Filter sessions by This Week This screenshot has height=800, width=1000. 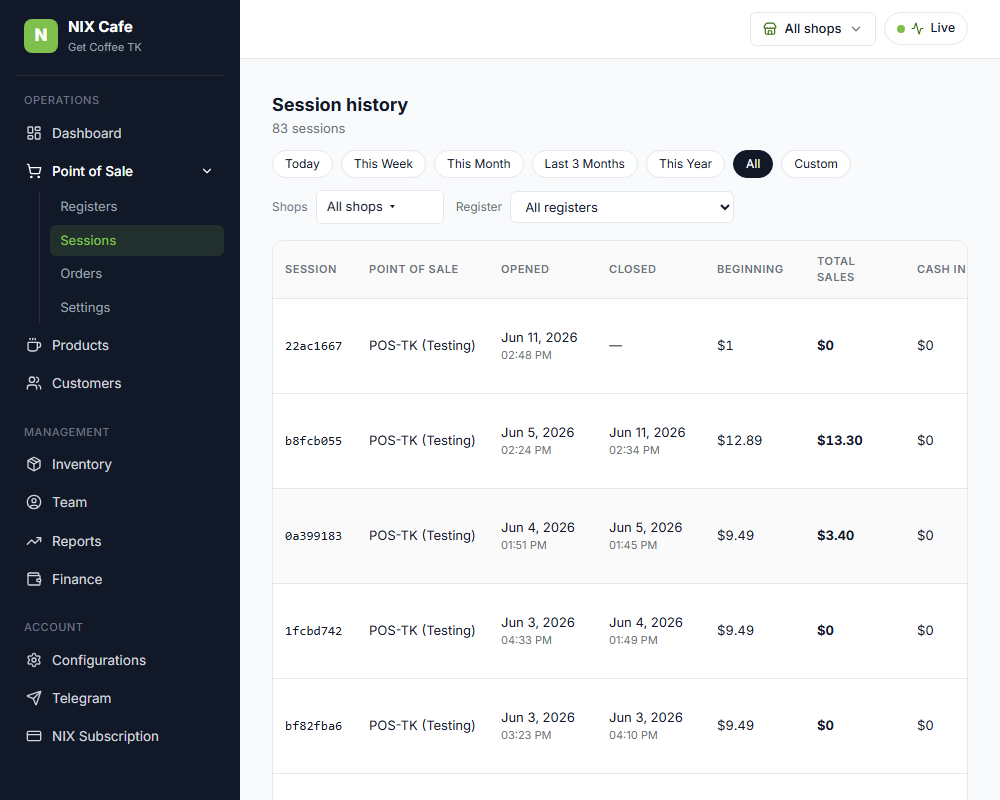(383, 164)
